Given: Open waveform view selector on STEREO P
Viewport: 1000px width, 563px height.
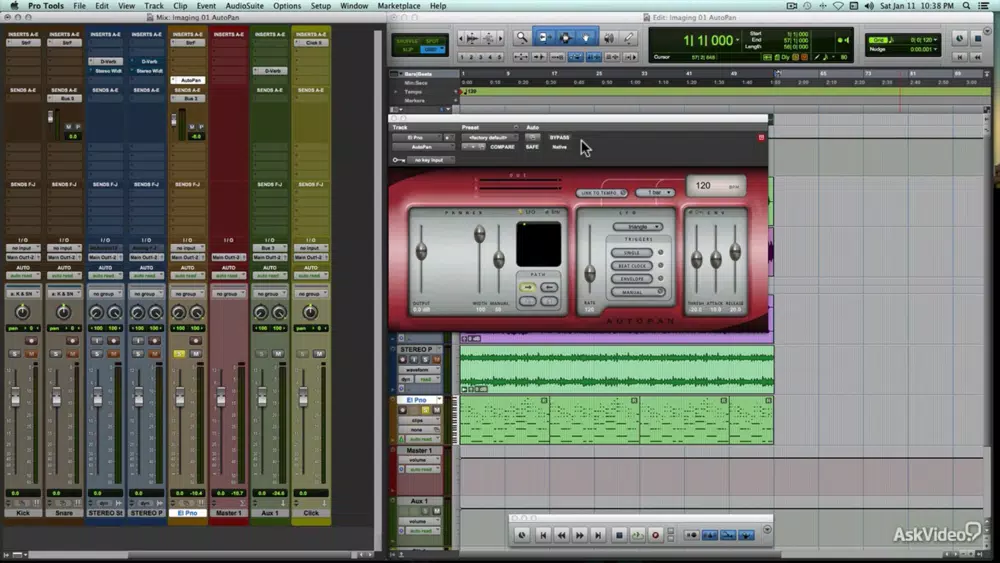Looking at the screenshot, I should [420, 370].
